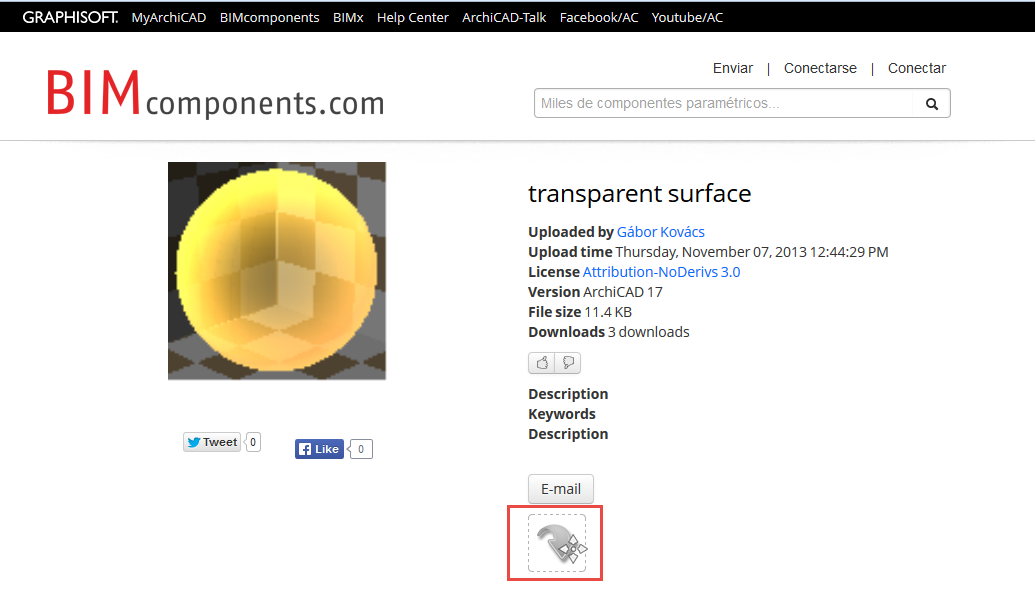Open uploader Gábor Kovács profile
The height and width of the screenshot is (609, 1035).
(x=661, y=232)
